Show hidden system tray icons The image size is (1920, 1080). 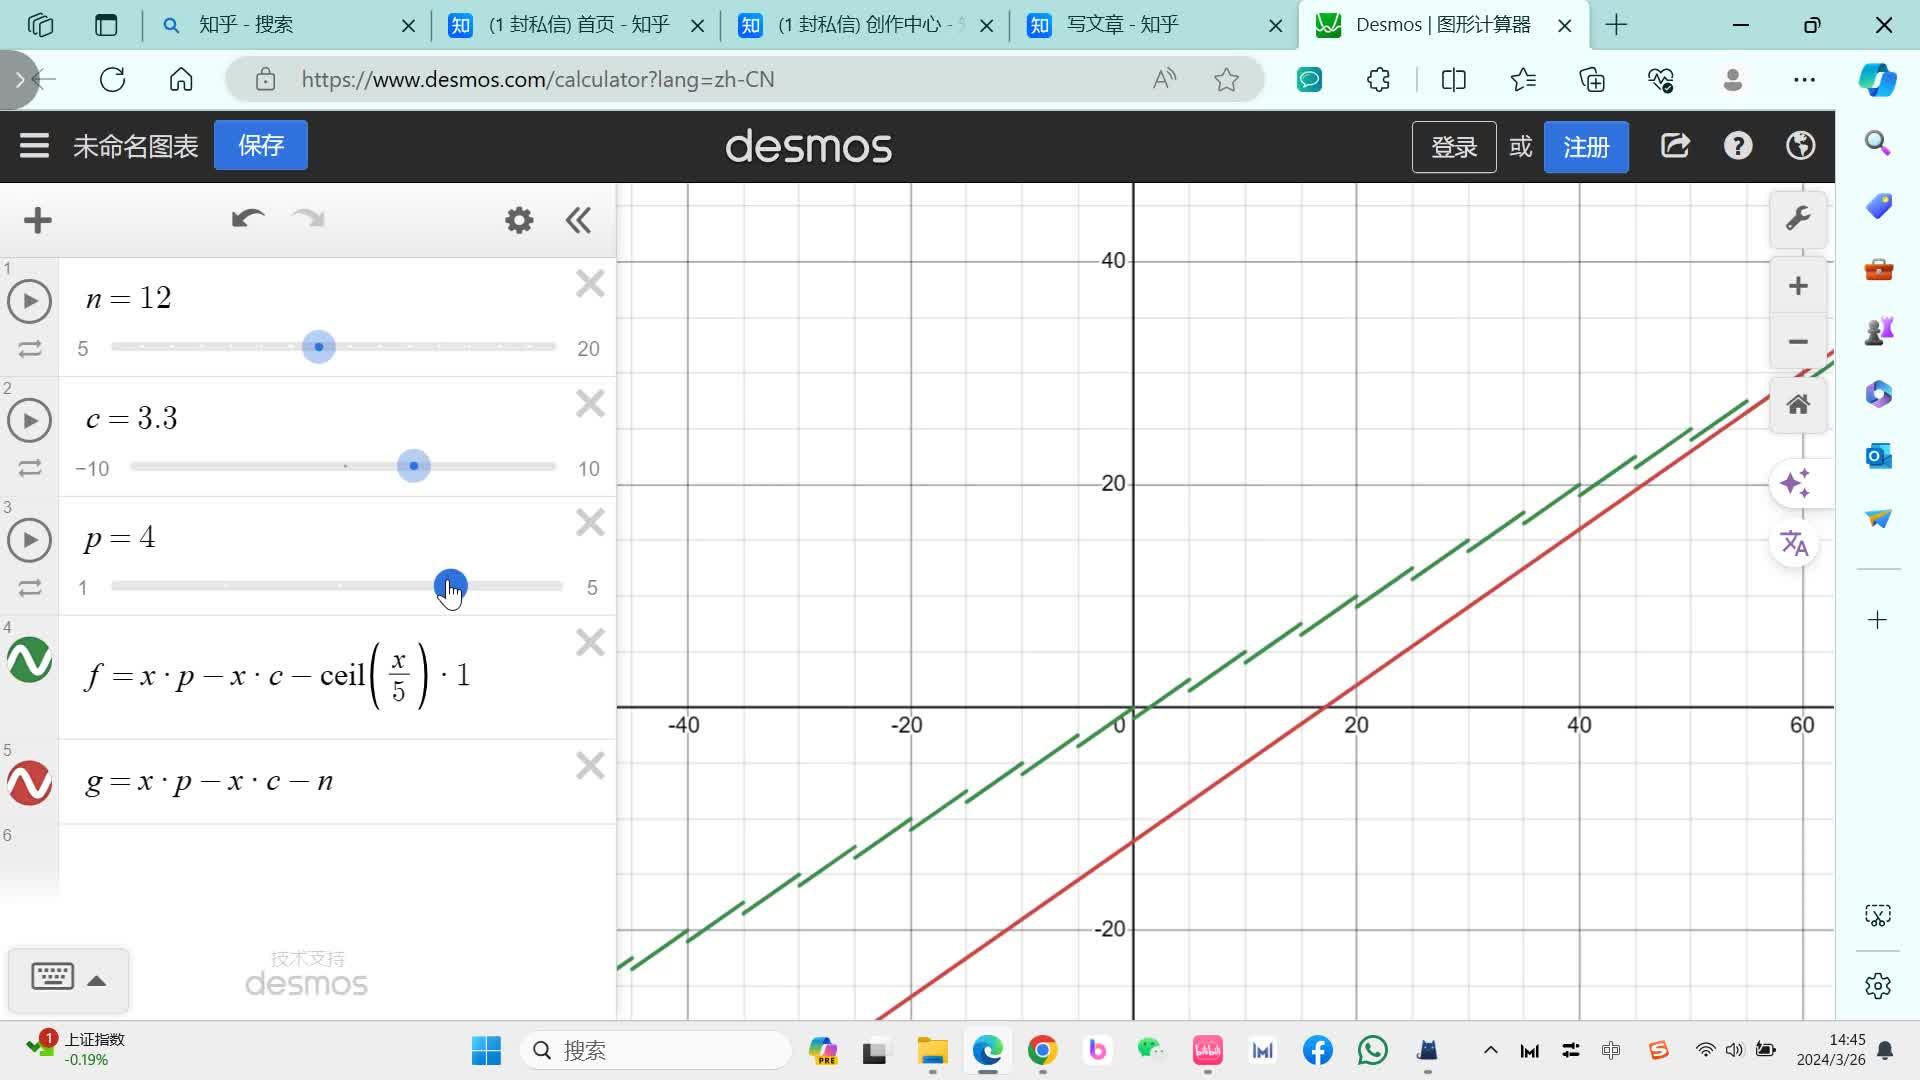coord(1490,1050)
